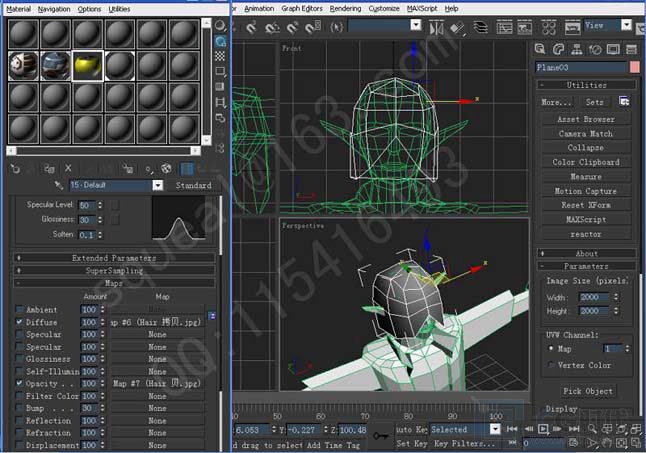This screenshot has height=453, width=646.
Task: Open the Rendering menu
Action: click(345, 8)
